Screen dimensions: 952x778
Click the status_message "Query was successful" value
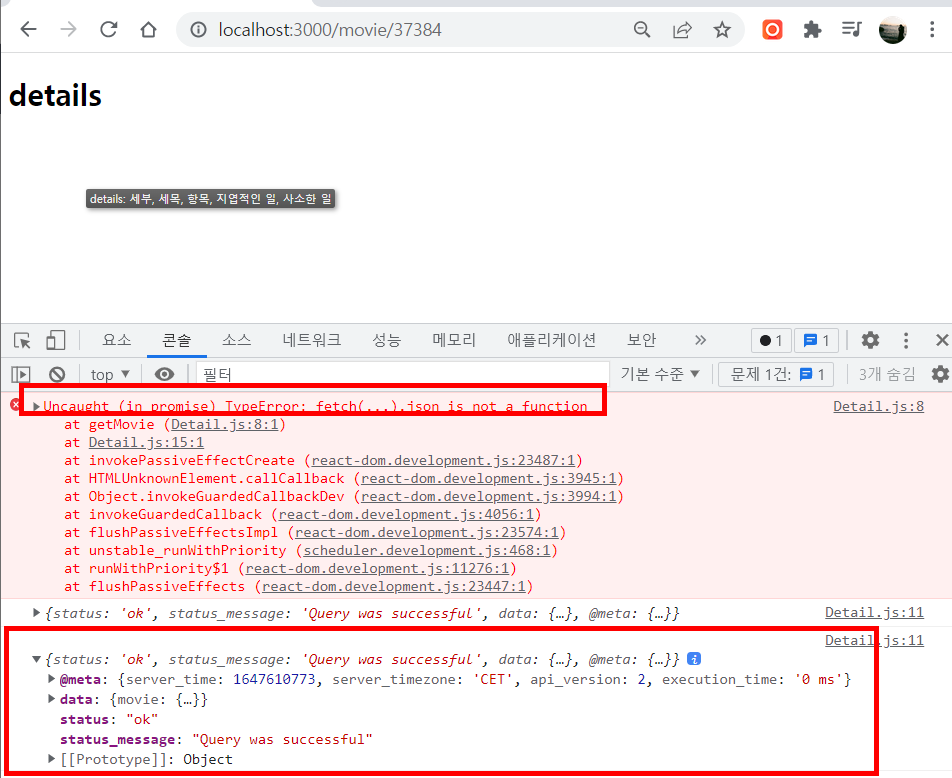282,739
